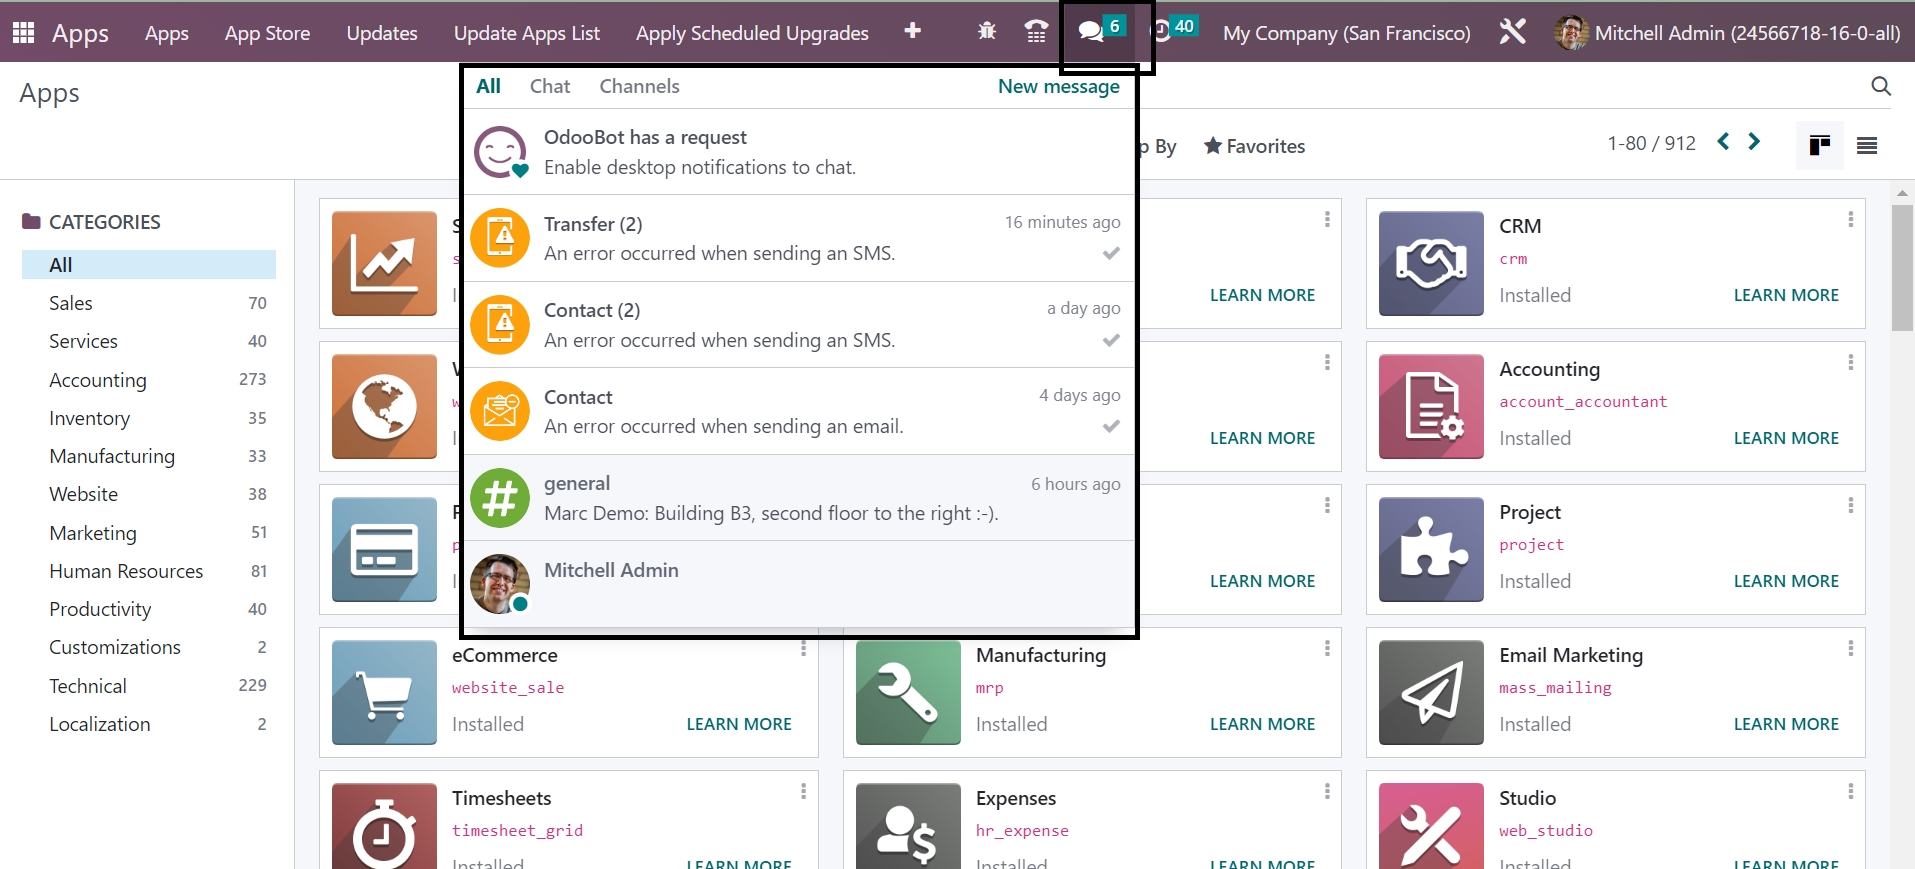The height and width of the screenshot is (869, 1915).
Task: Click the debug bug icon in navbar
Action: [x=986, y=32]
